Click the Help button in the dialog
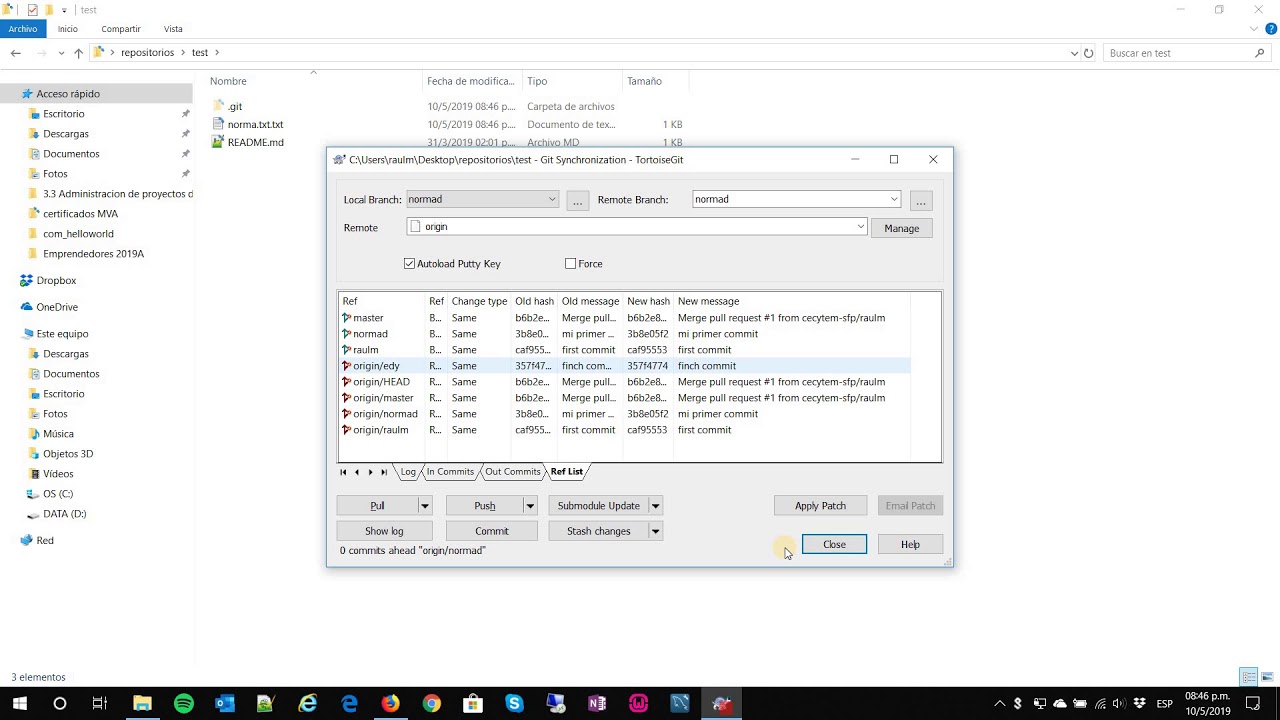1280x720 pixels. [910, 544]
